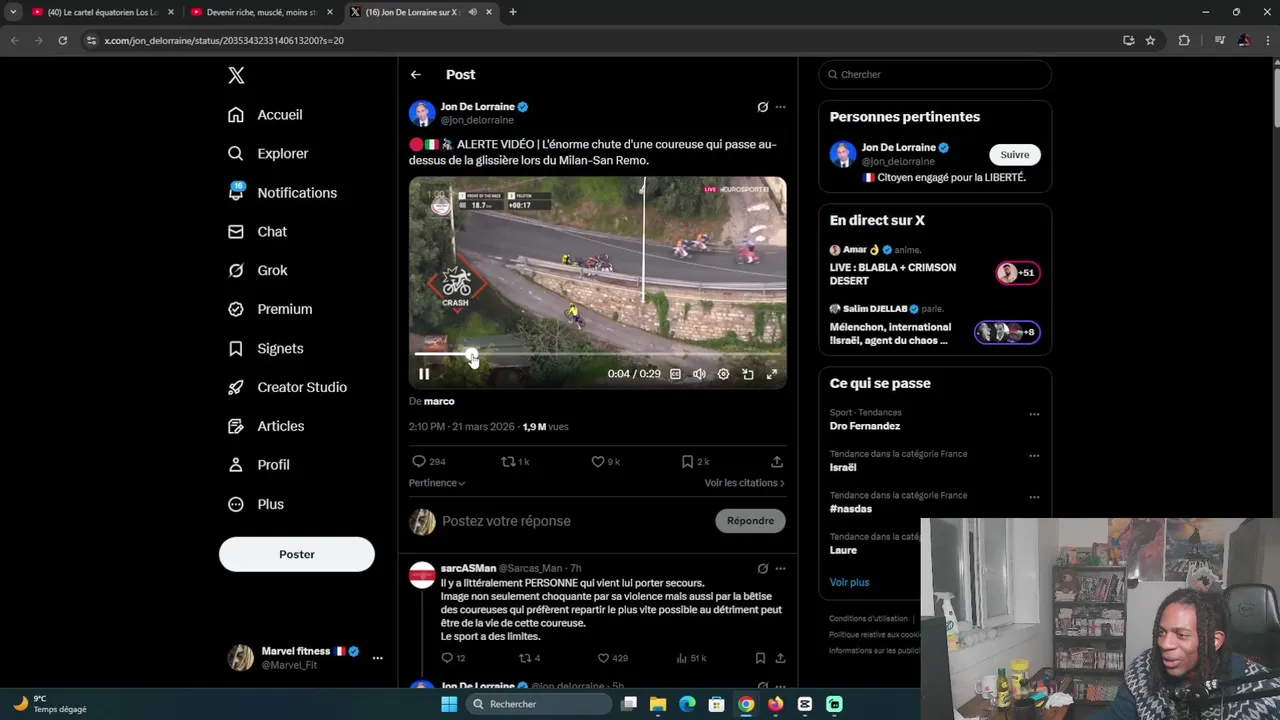Open more options on sarcASMan comment
This screenshot has height=720, width=1280.
click(780, 569)
